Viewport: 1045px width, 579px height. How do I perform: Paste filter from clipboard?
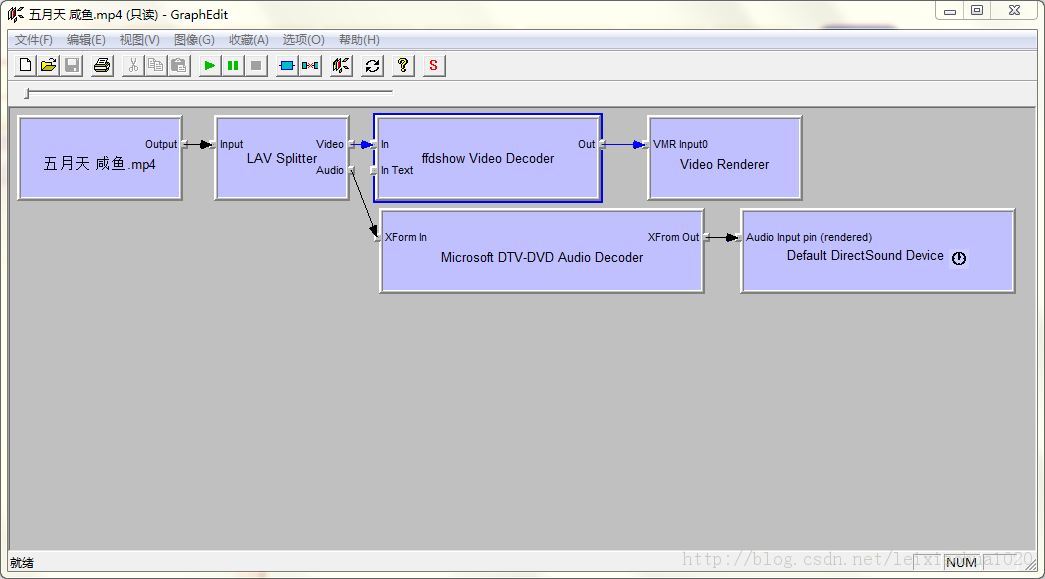click(179, 65)
